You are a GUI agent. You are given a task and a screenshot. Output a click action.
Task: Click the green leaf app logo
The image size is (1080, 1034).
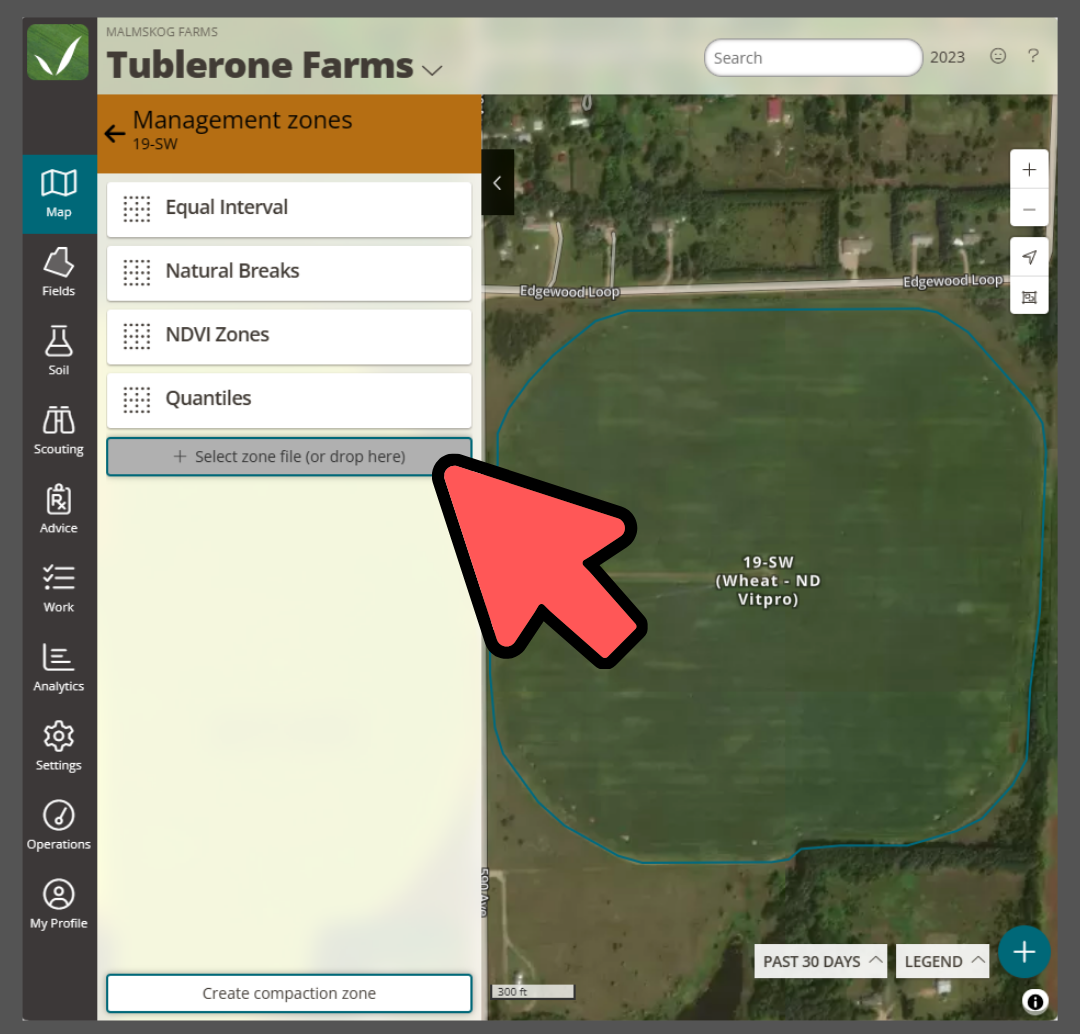pos(58,52)
